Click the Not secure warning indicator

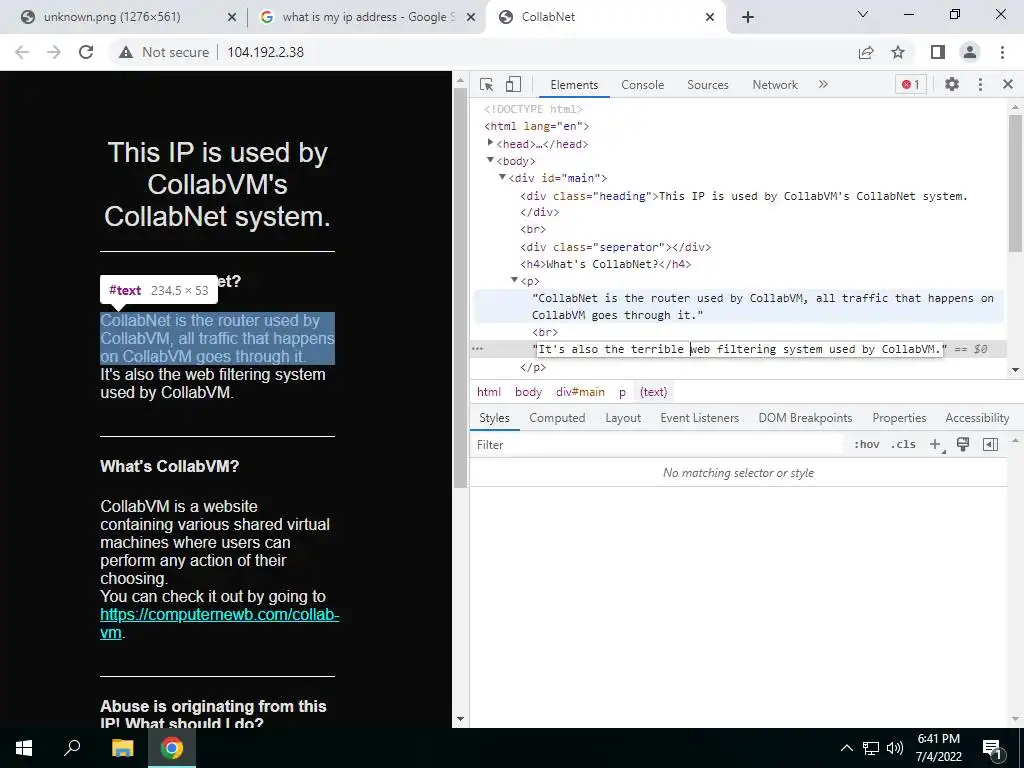click(x=164, y=52)
